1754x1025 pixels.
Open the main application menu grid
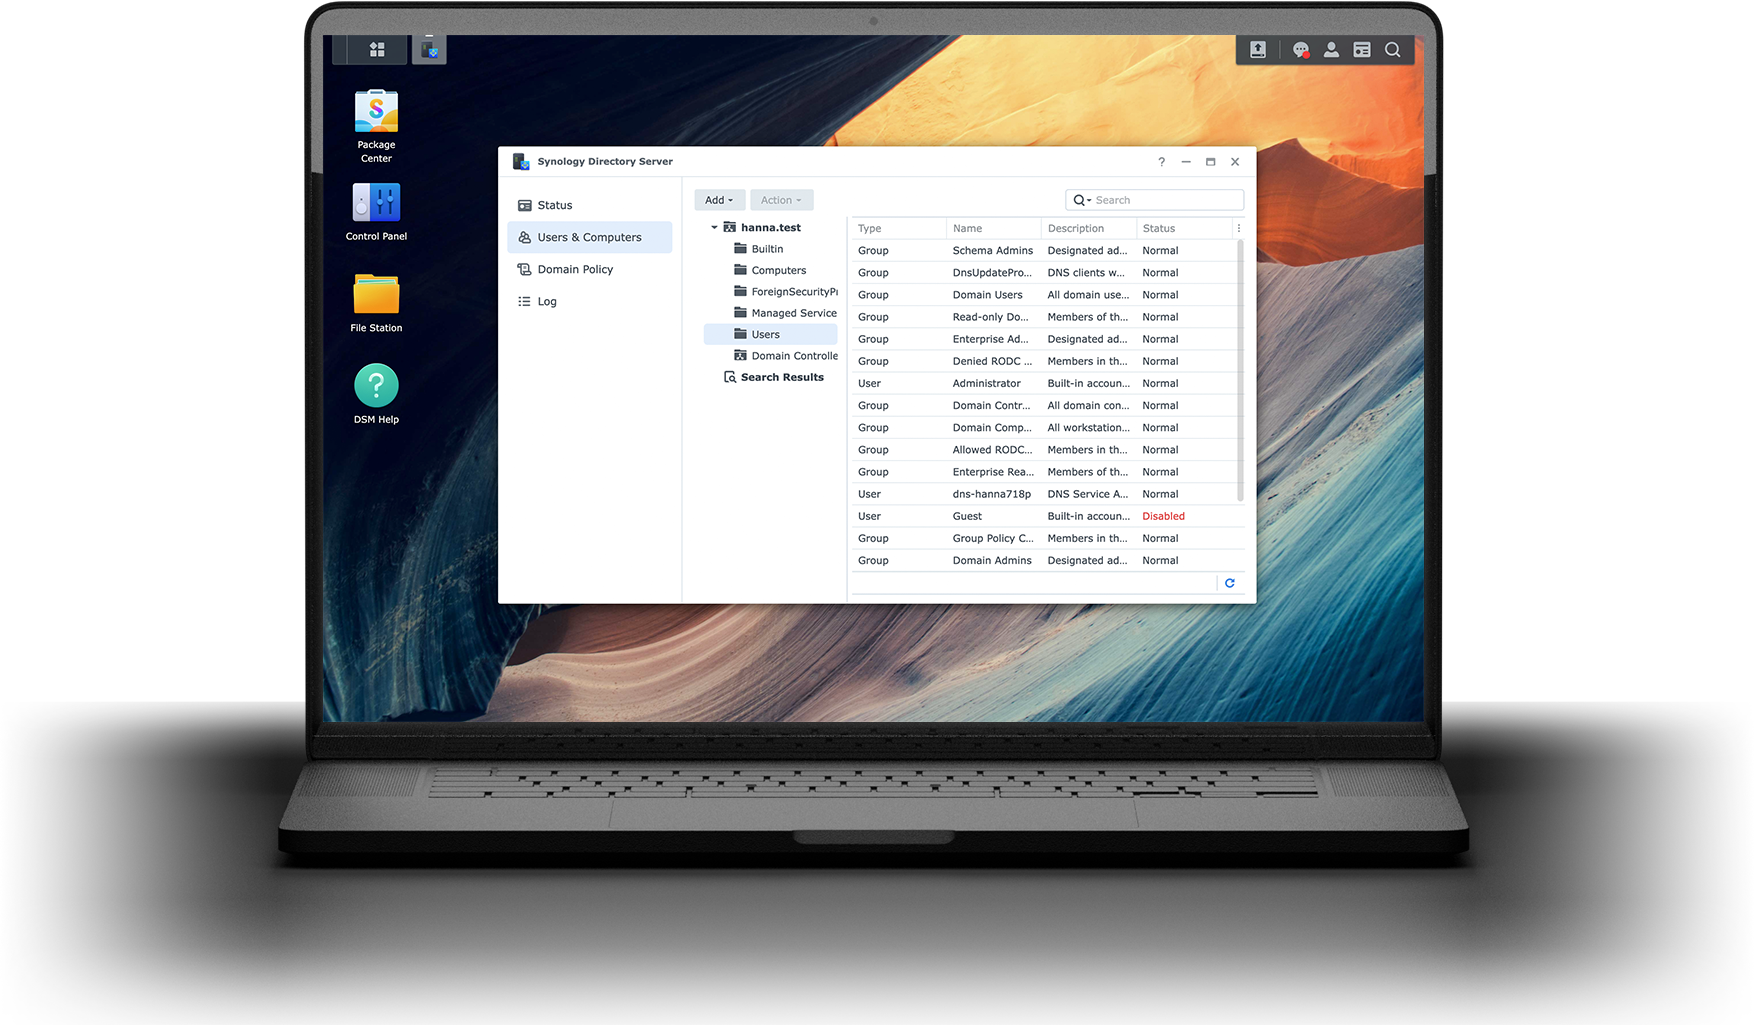(375, 48)
